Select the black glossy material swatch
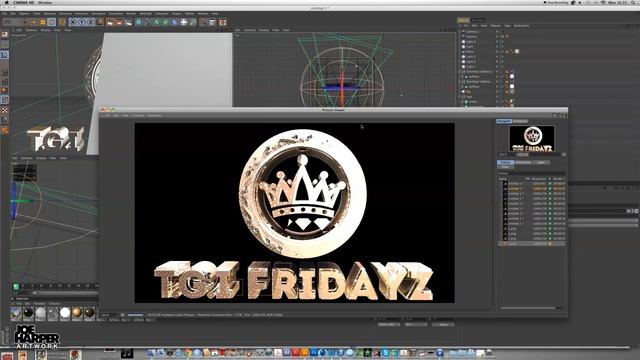640x360 pixels. [x=28, y=313]
